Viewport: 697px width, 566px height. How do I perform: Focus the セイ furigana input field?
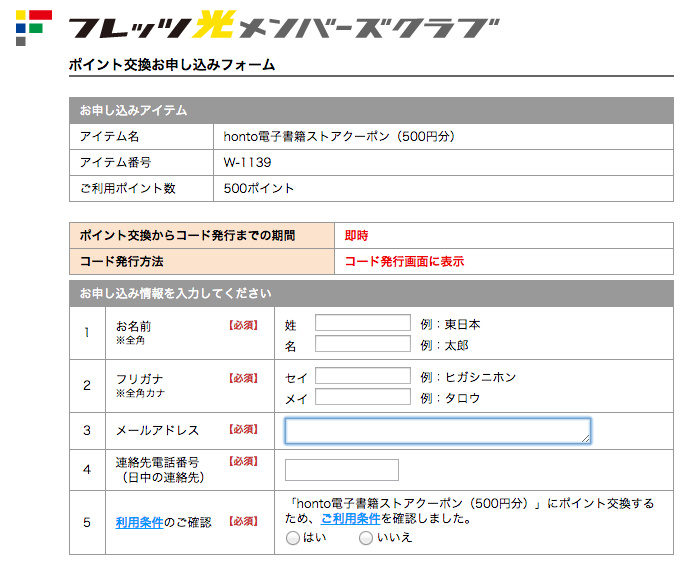[363, 376]
